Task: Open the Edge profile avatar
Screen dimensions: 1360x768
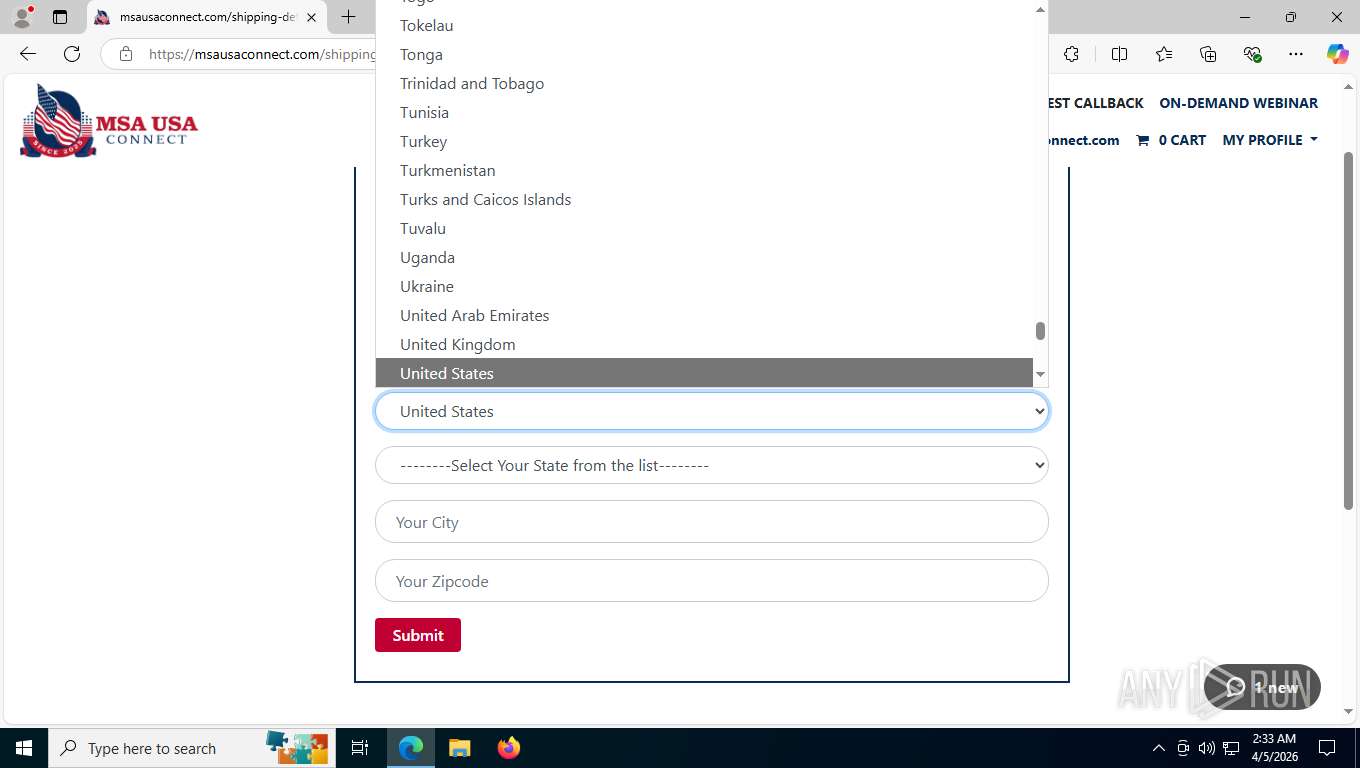Action: pos(22,17)
